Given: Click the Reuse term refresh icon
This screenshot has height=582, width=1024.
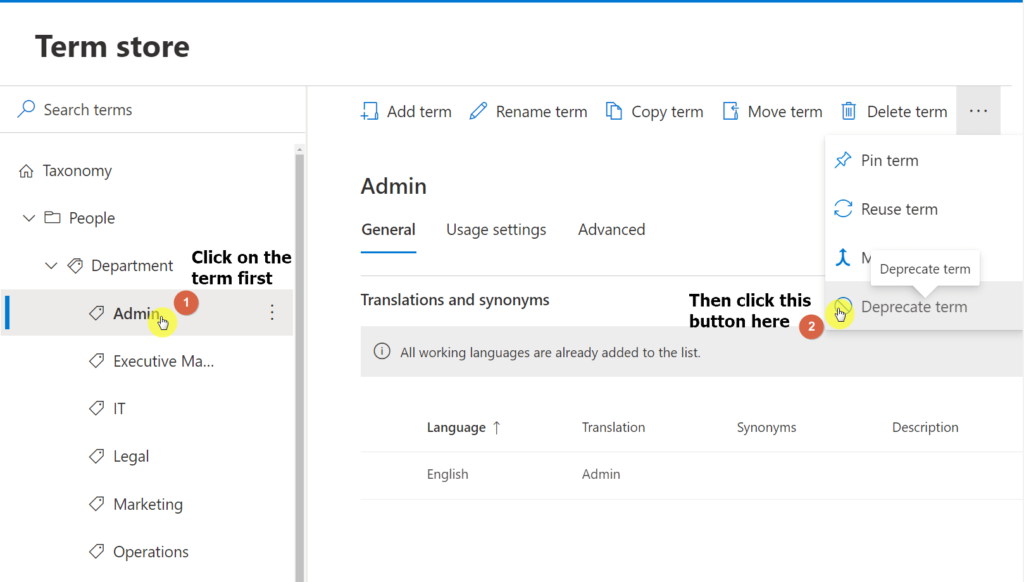Looking at the screenshot, I should pos(843,209).
